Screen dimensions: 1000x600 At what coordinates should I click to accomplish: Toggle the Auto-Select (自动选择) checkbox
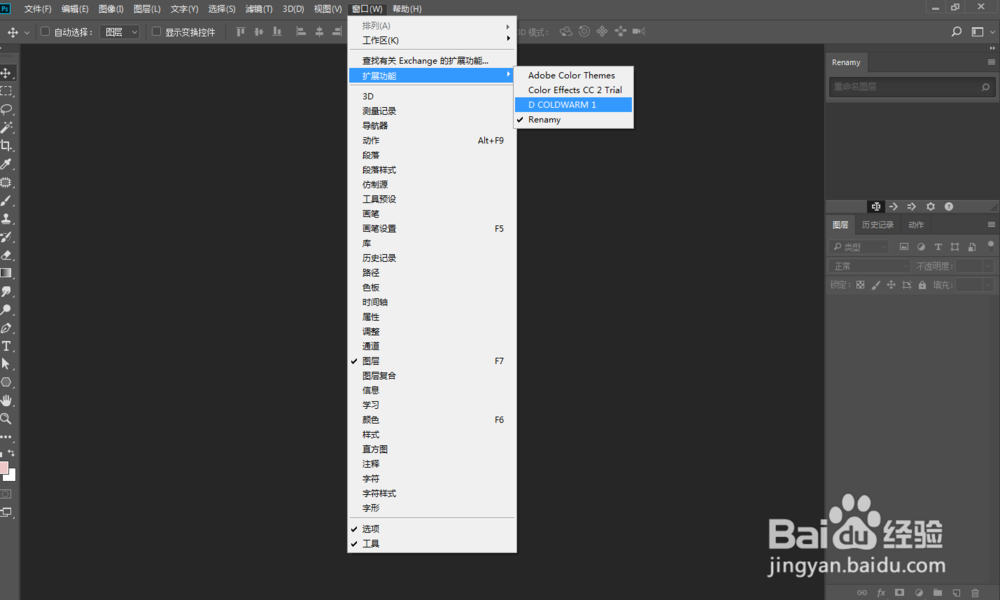pyautogui.click(x=45, y=31)
